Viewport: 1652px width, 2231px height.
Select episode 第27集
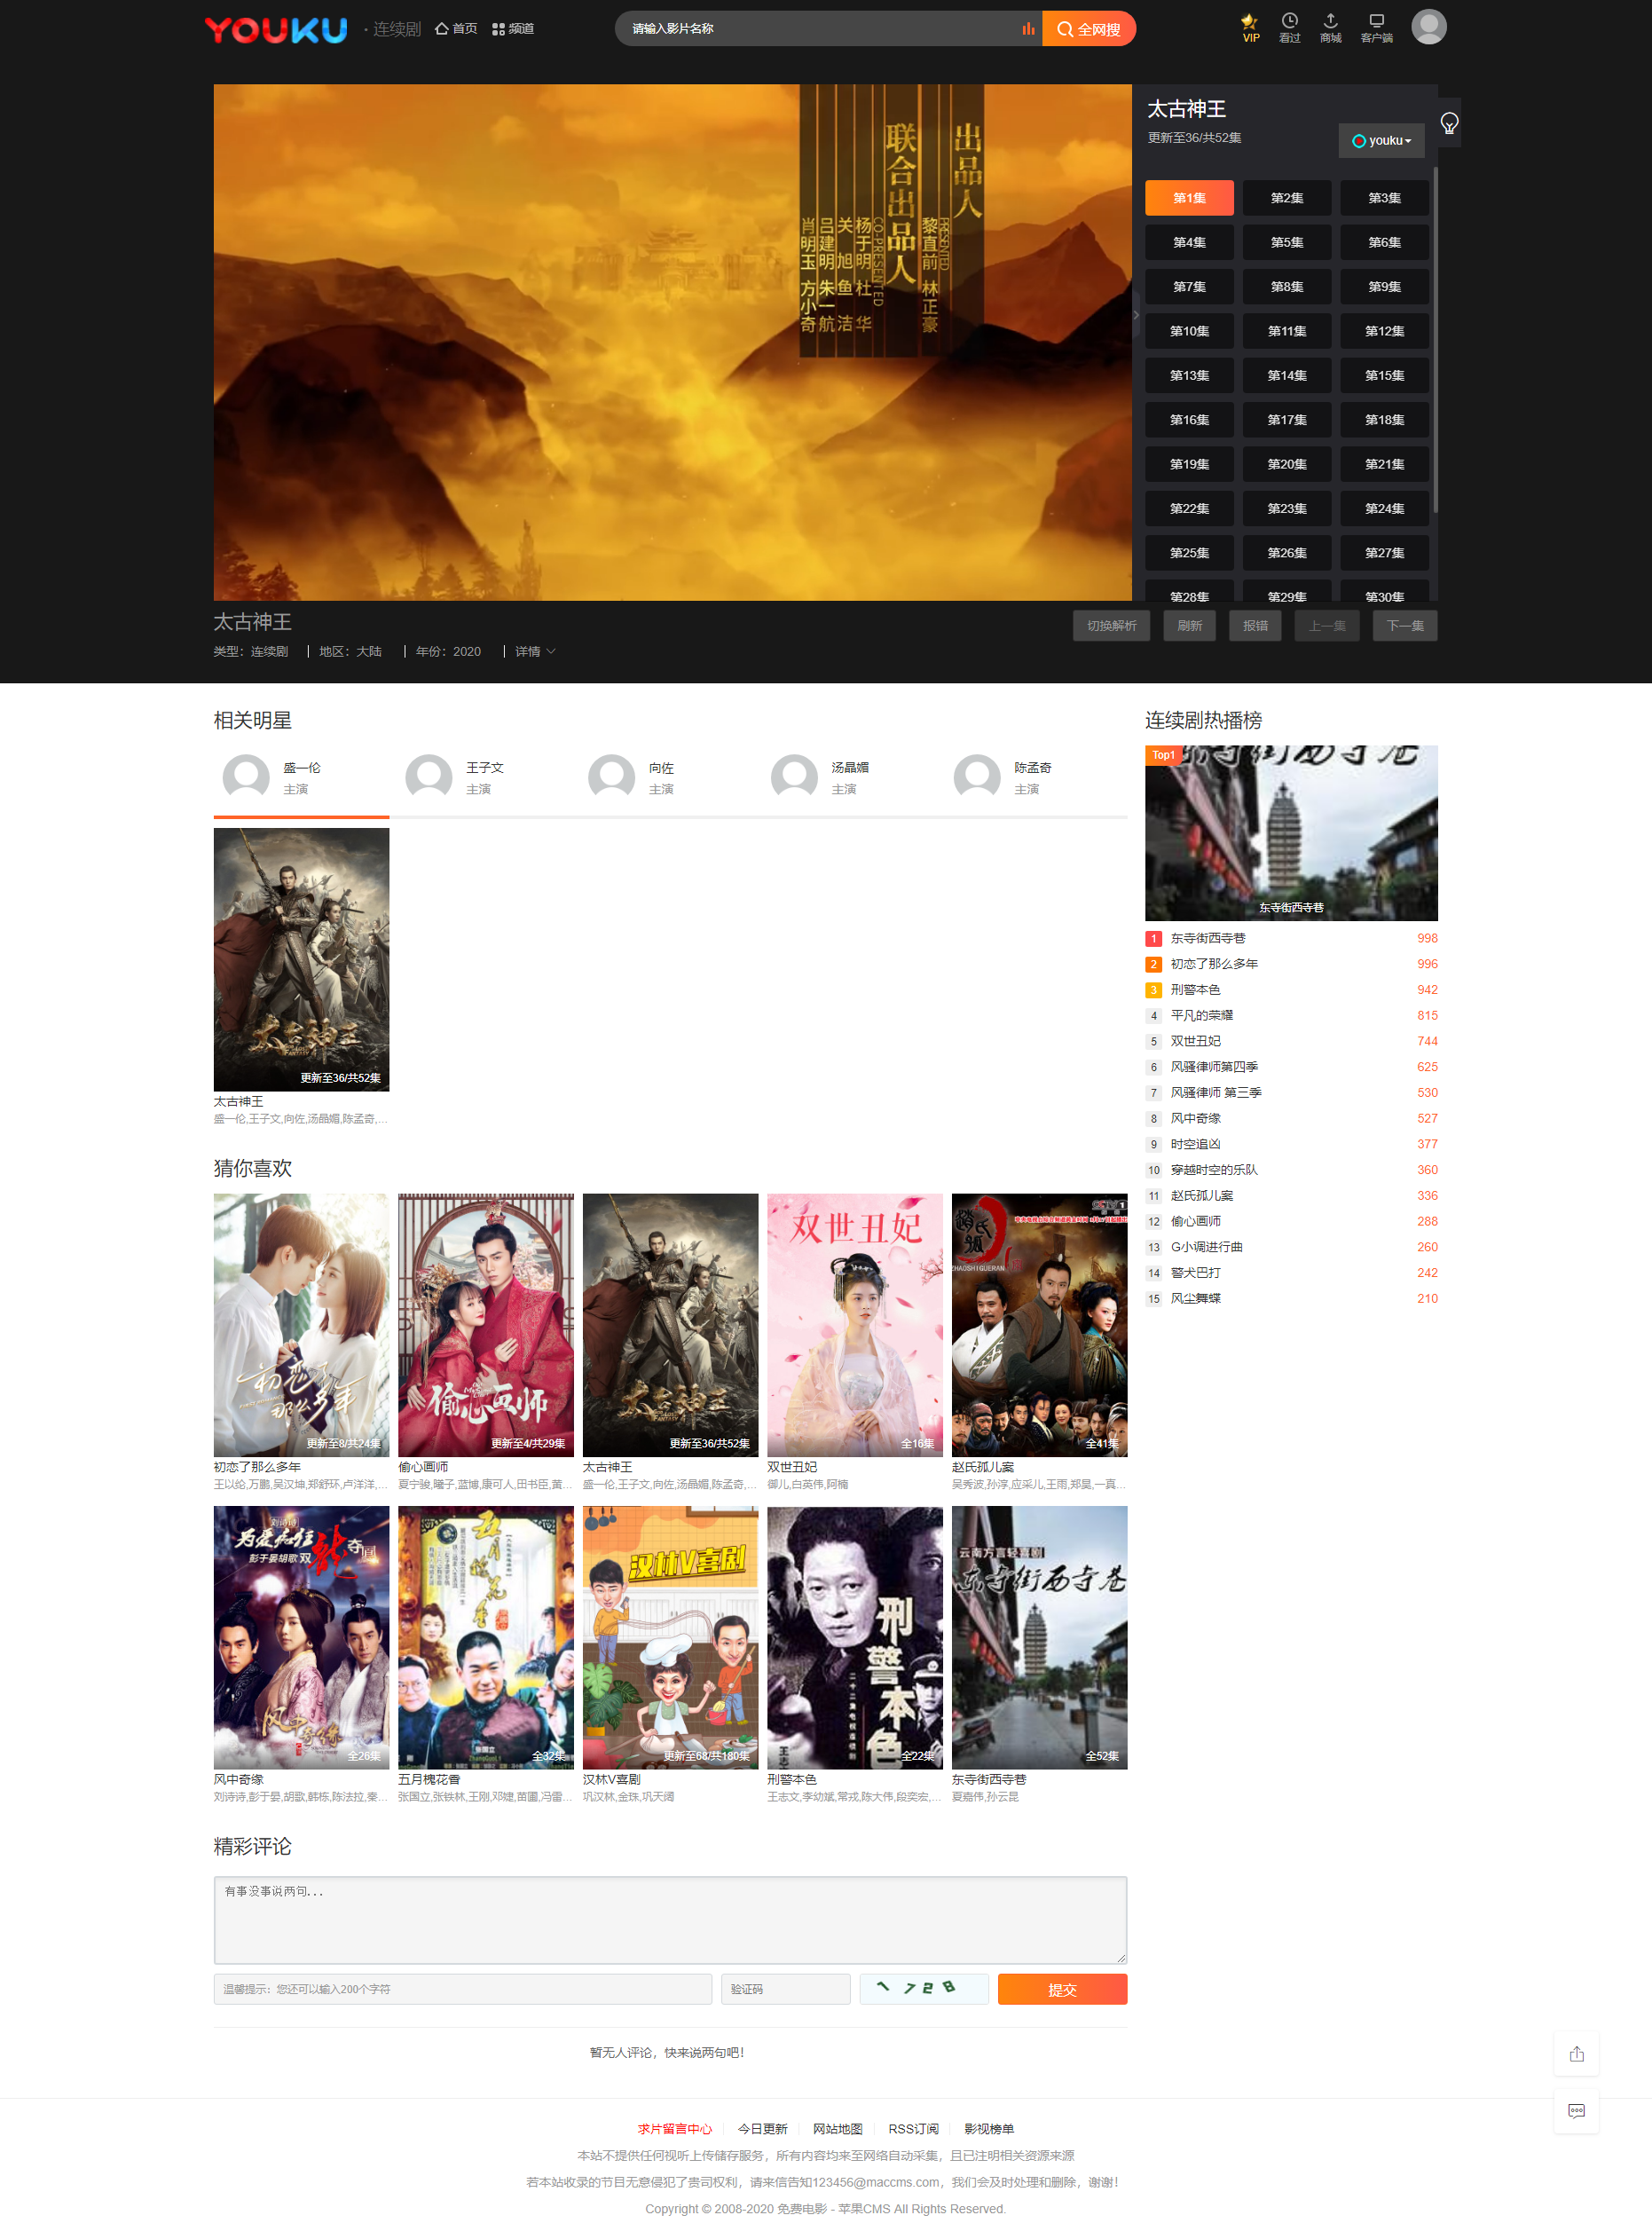(x=1384, y=553)
